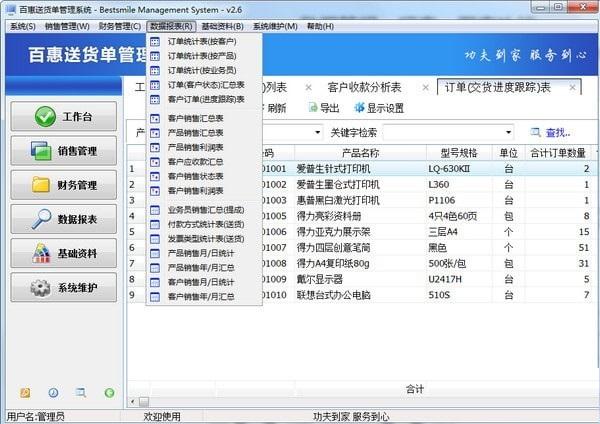Open 客户销售汇总表 report
600x424 pixels.
tap(195, 118)
